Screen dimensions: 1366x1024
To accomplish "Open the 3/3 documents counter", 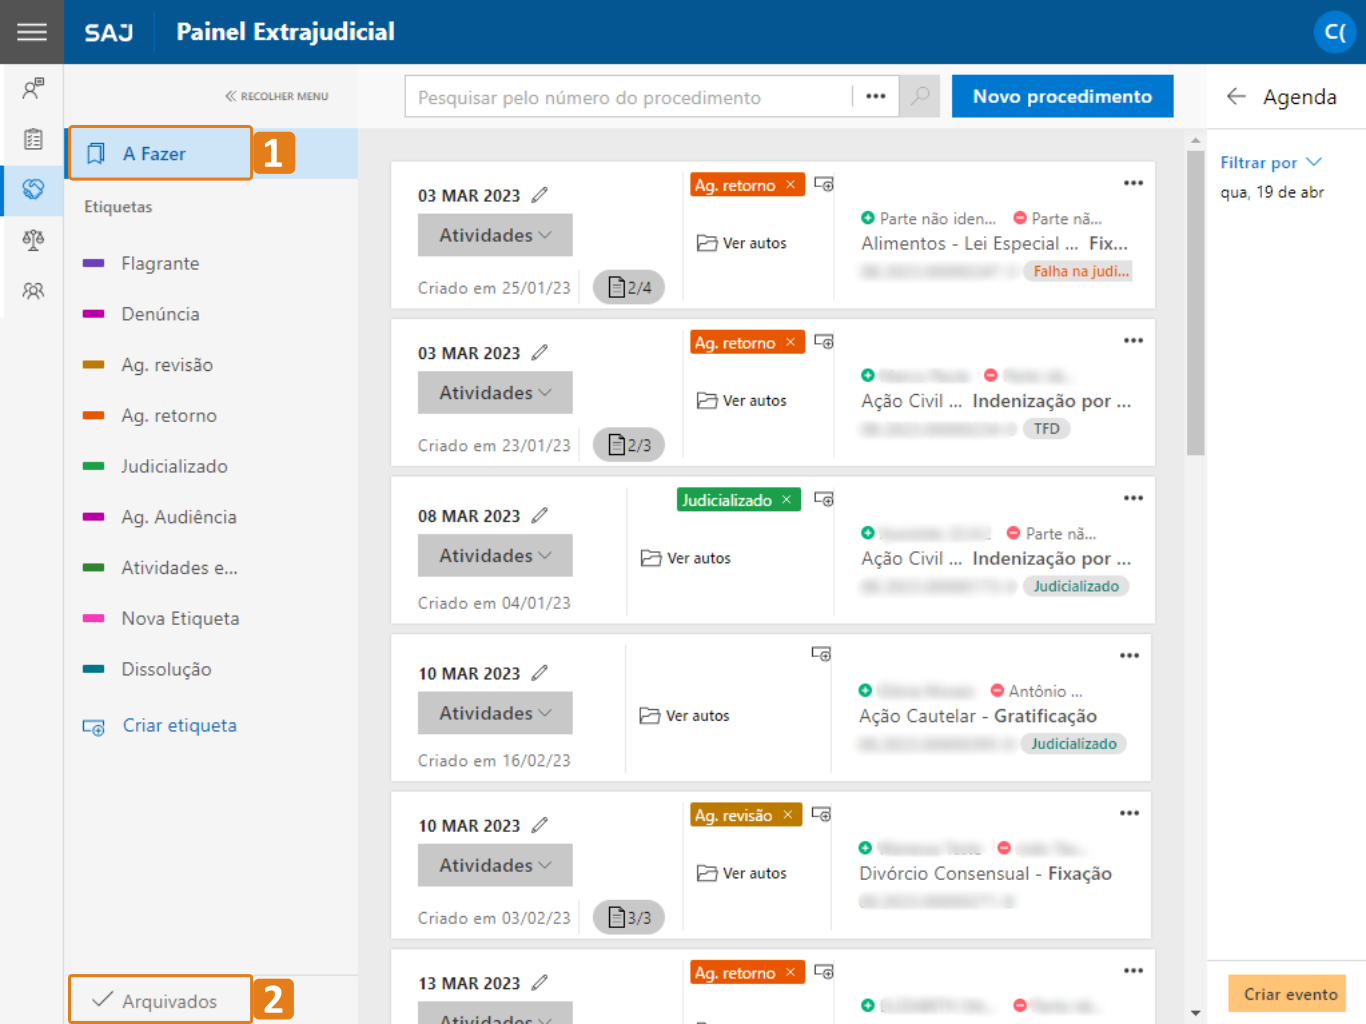I will (629, 917).
